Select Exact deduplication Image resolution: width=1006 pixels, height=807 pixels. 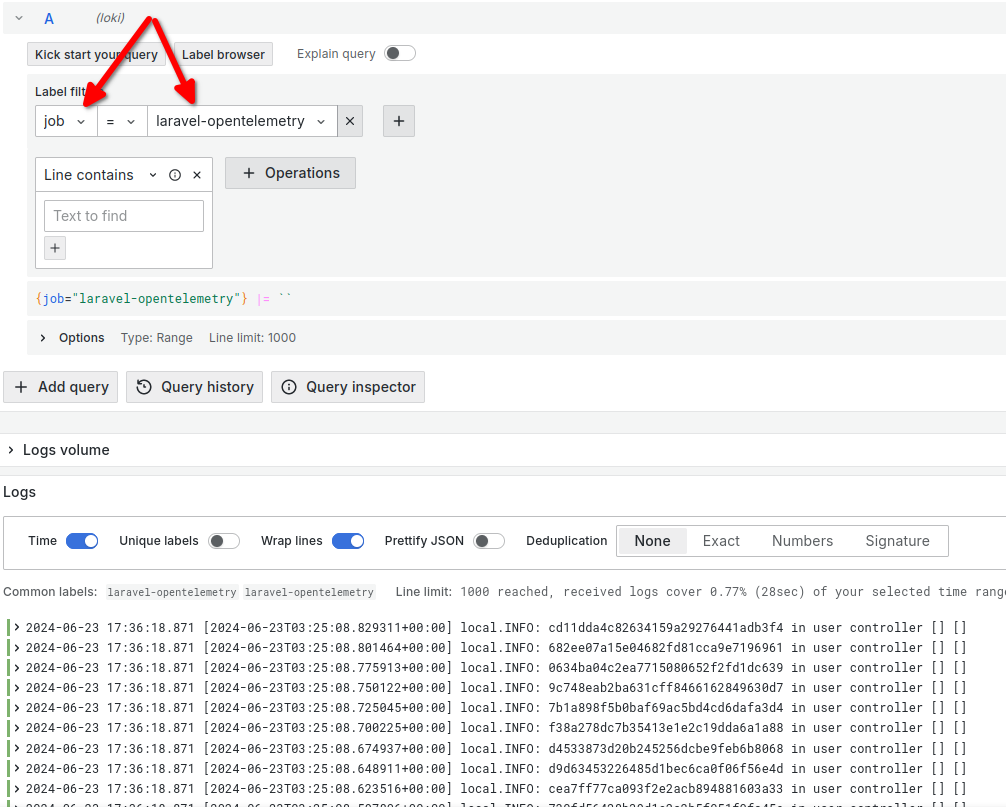pyautogui.click(x=721, y=541)
